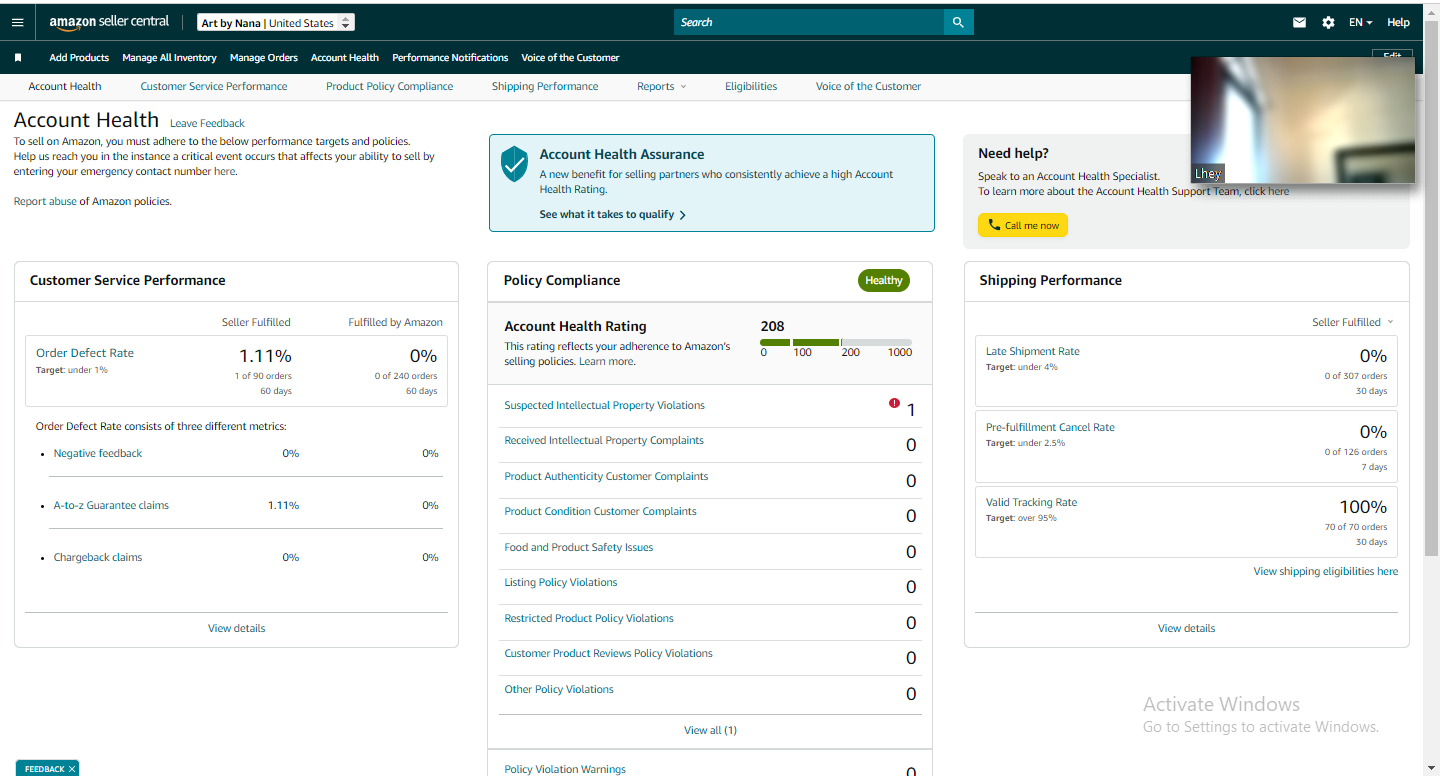1440x776 pixels.
Task: Open Chargeback claims link
Action: [x=98, y=558]
